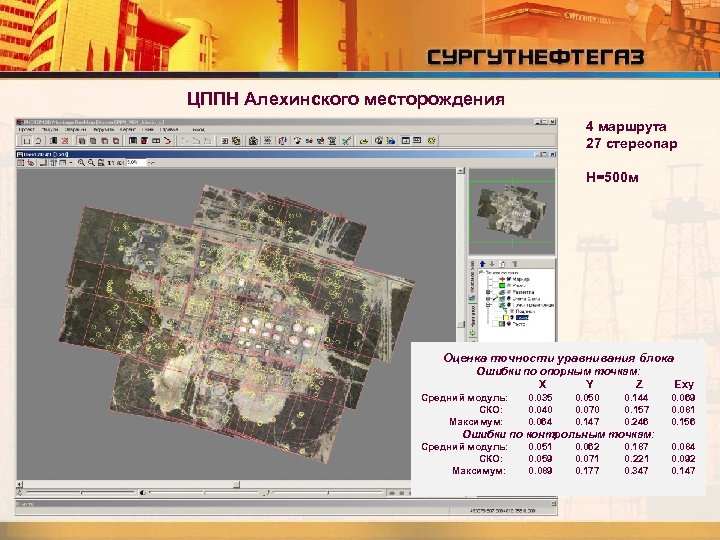Toggle visibility of the highlighted layer
This screenshot has width=720, height=540.
[512, 317]
